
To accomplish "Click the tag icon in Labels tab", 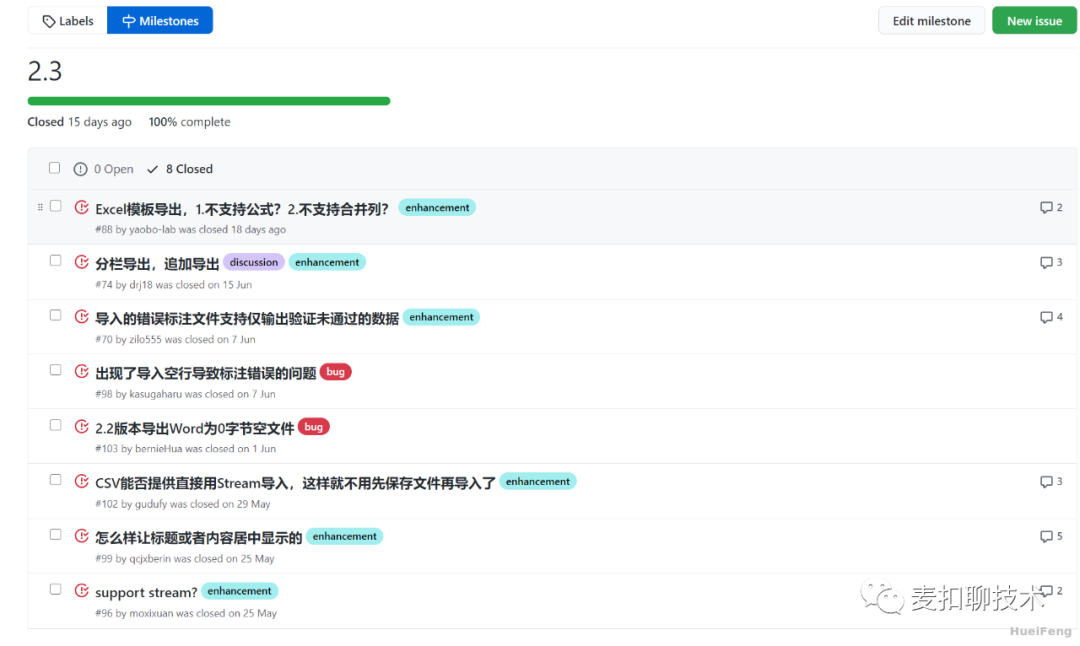I will [x=49, y=21].
